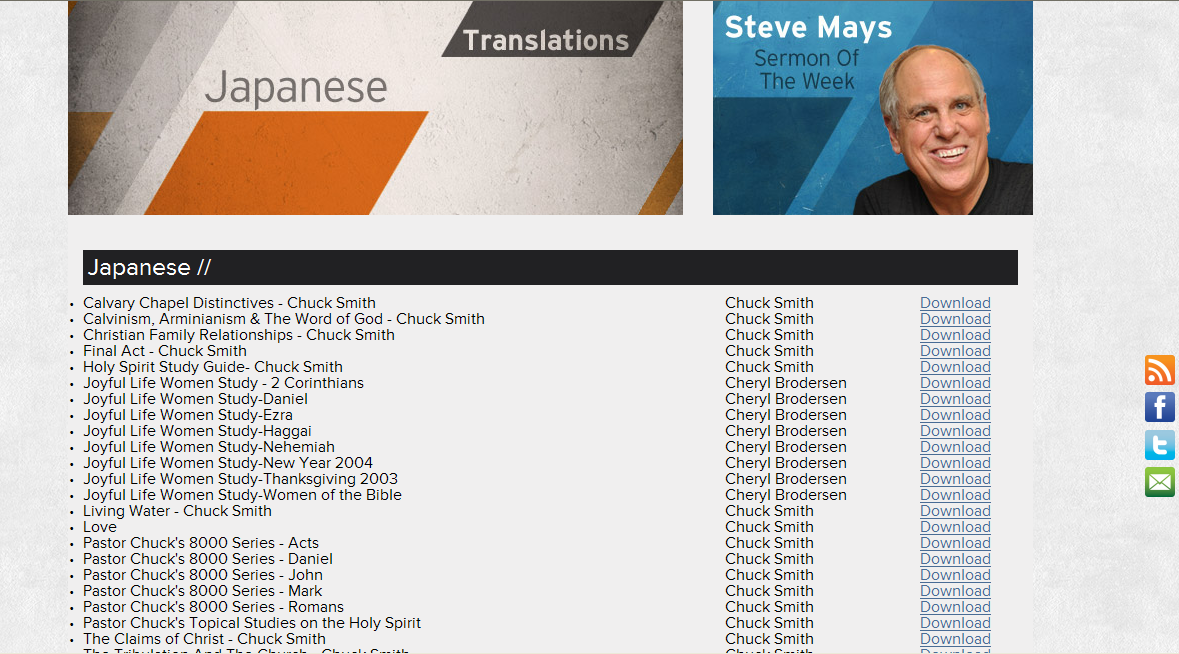
Task: Download Joyful Life Women Study-New Year 2004
Action: [x=955, y=463]
